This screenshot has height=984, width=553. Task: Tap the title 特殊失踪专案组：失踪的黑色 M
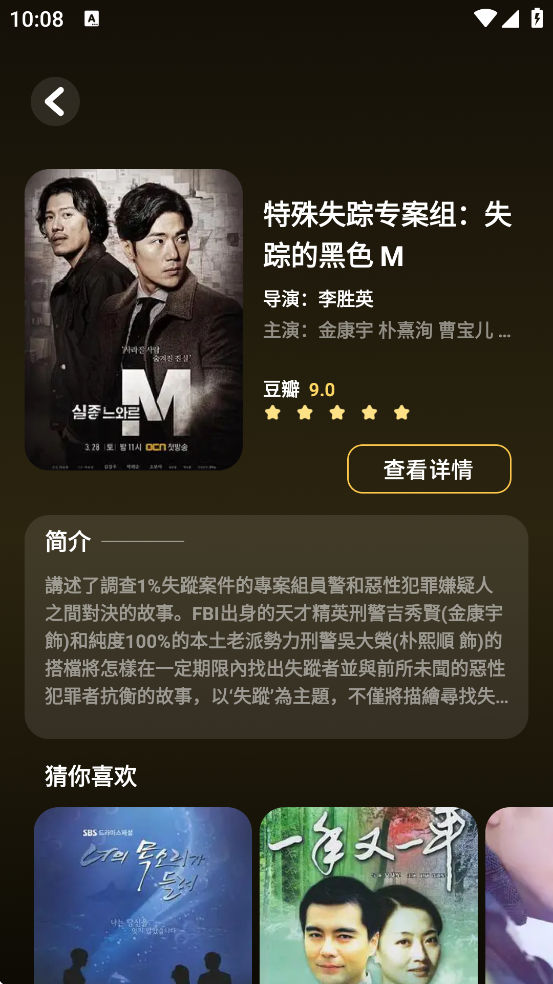pyautogui.click(x=387, y=235)
